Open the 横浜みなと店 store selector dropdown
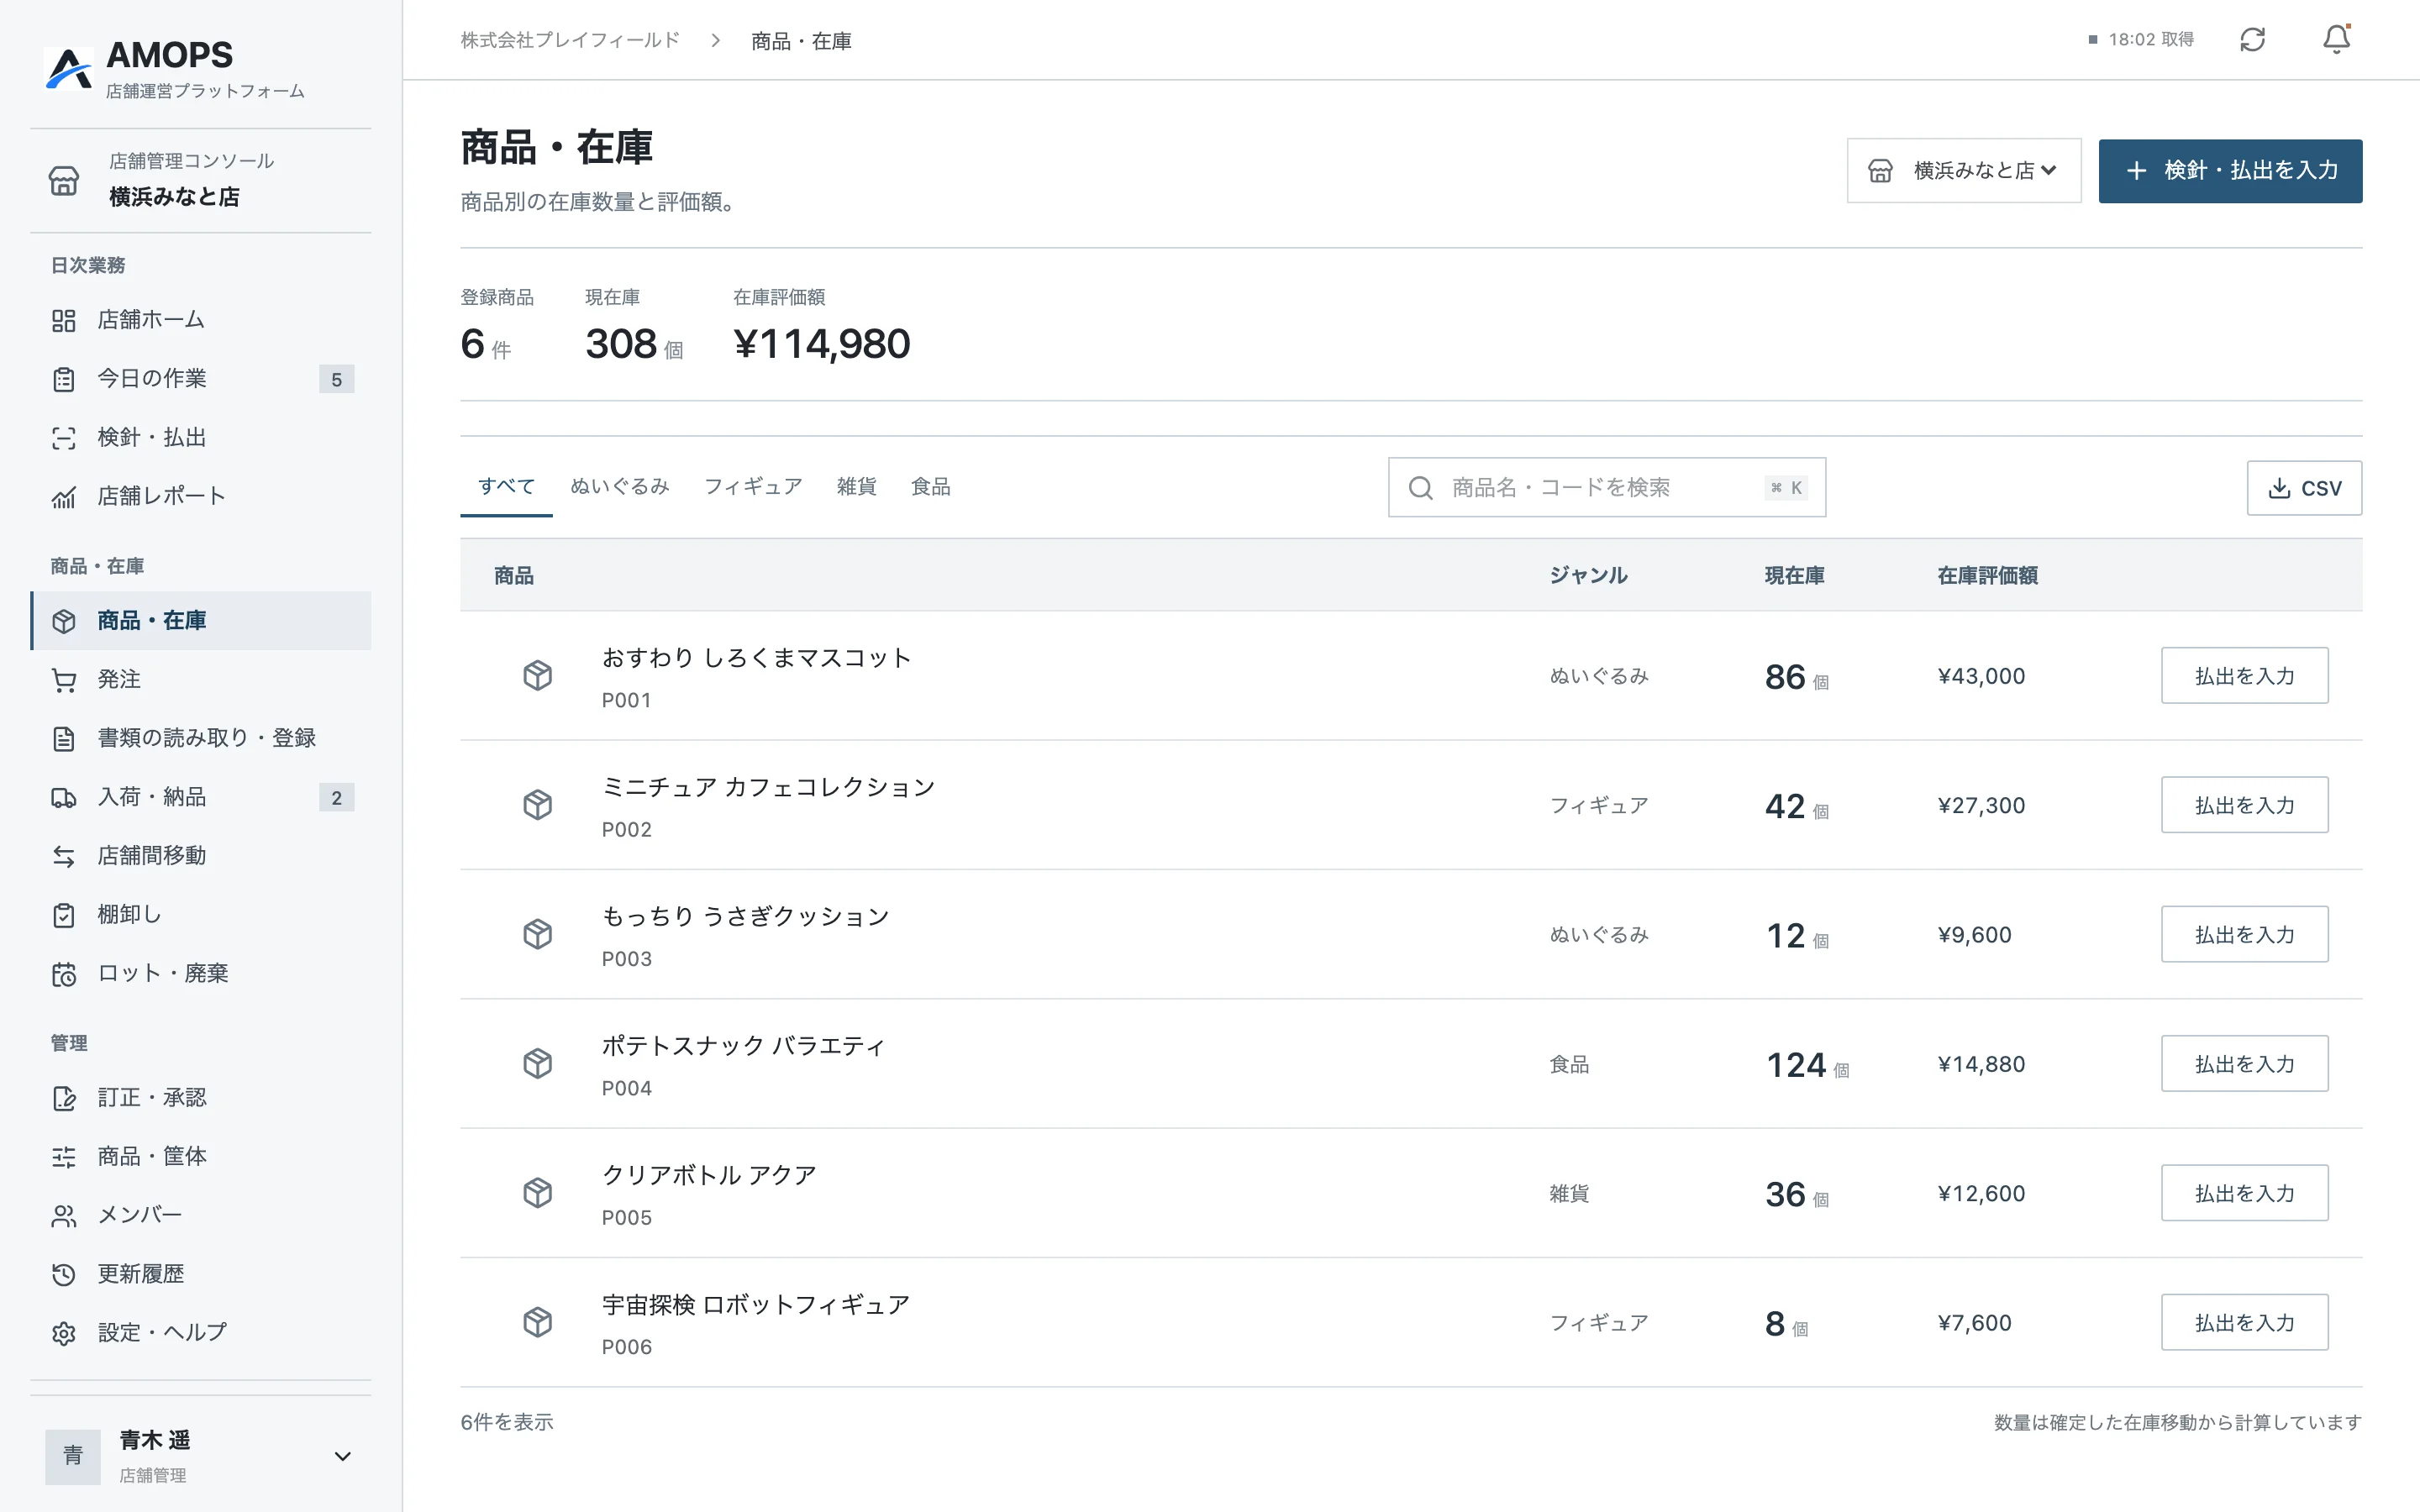Screen dimensions: 2420x1512 [1964, 171]
